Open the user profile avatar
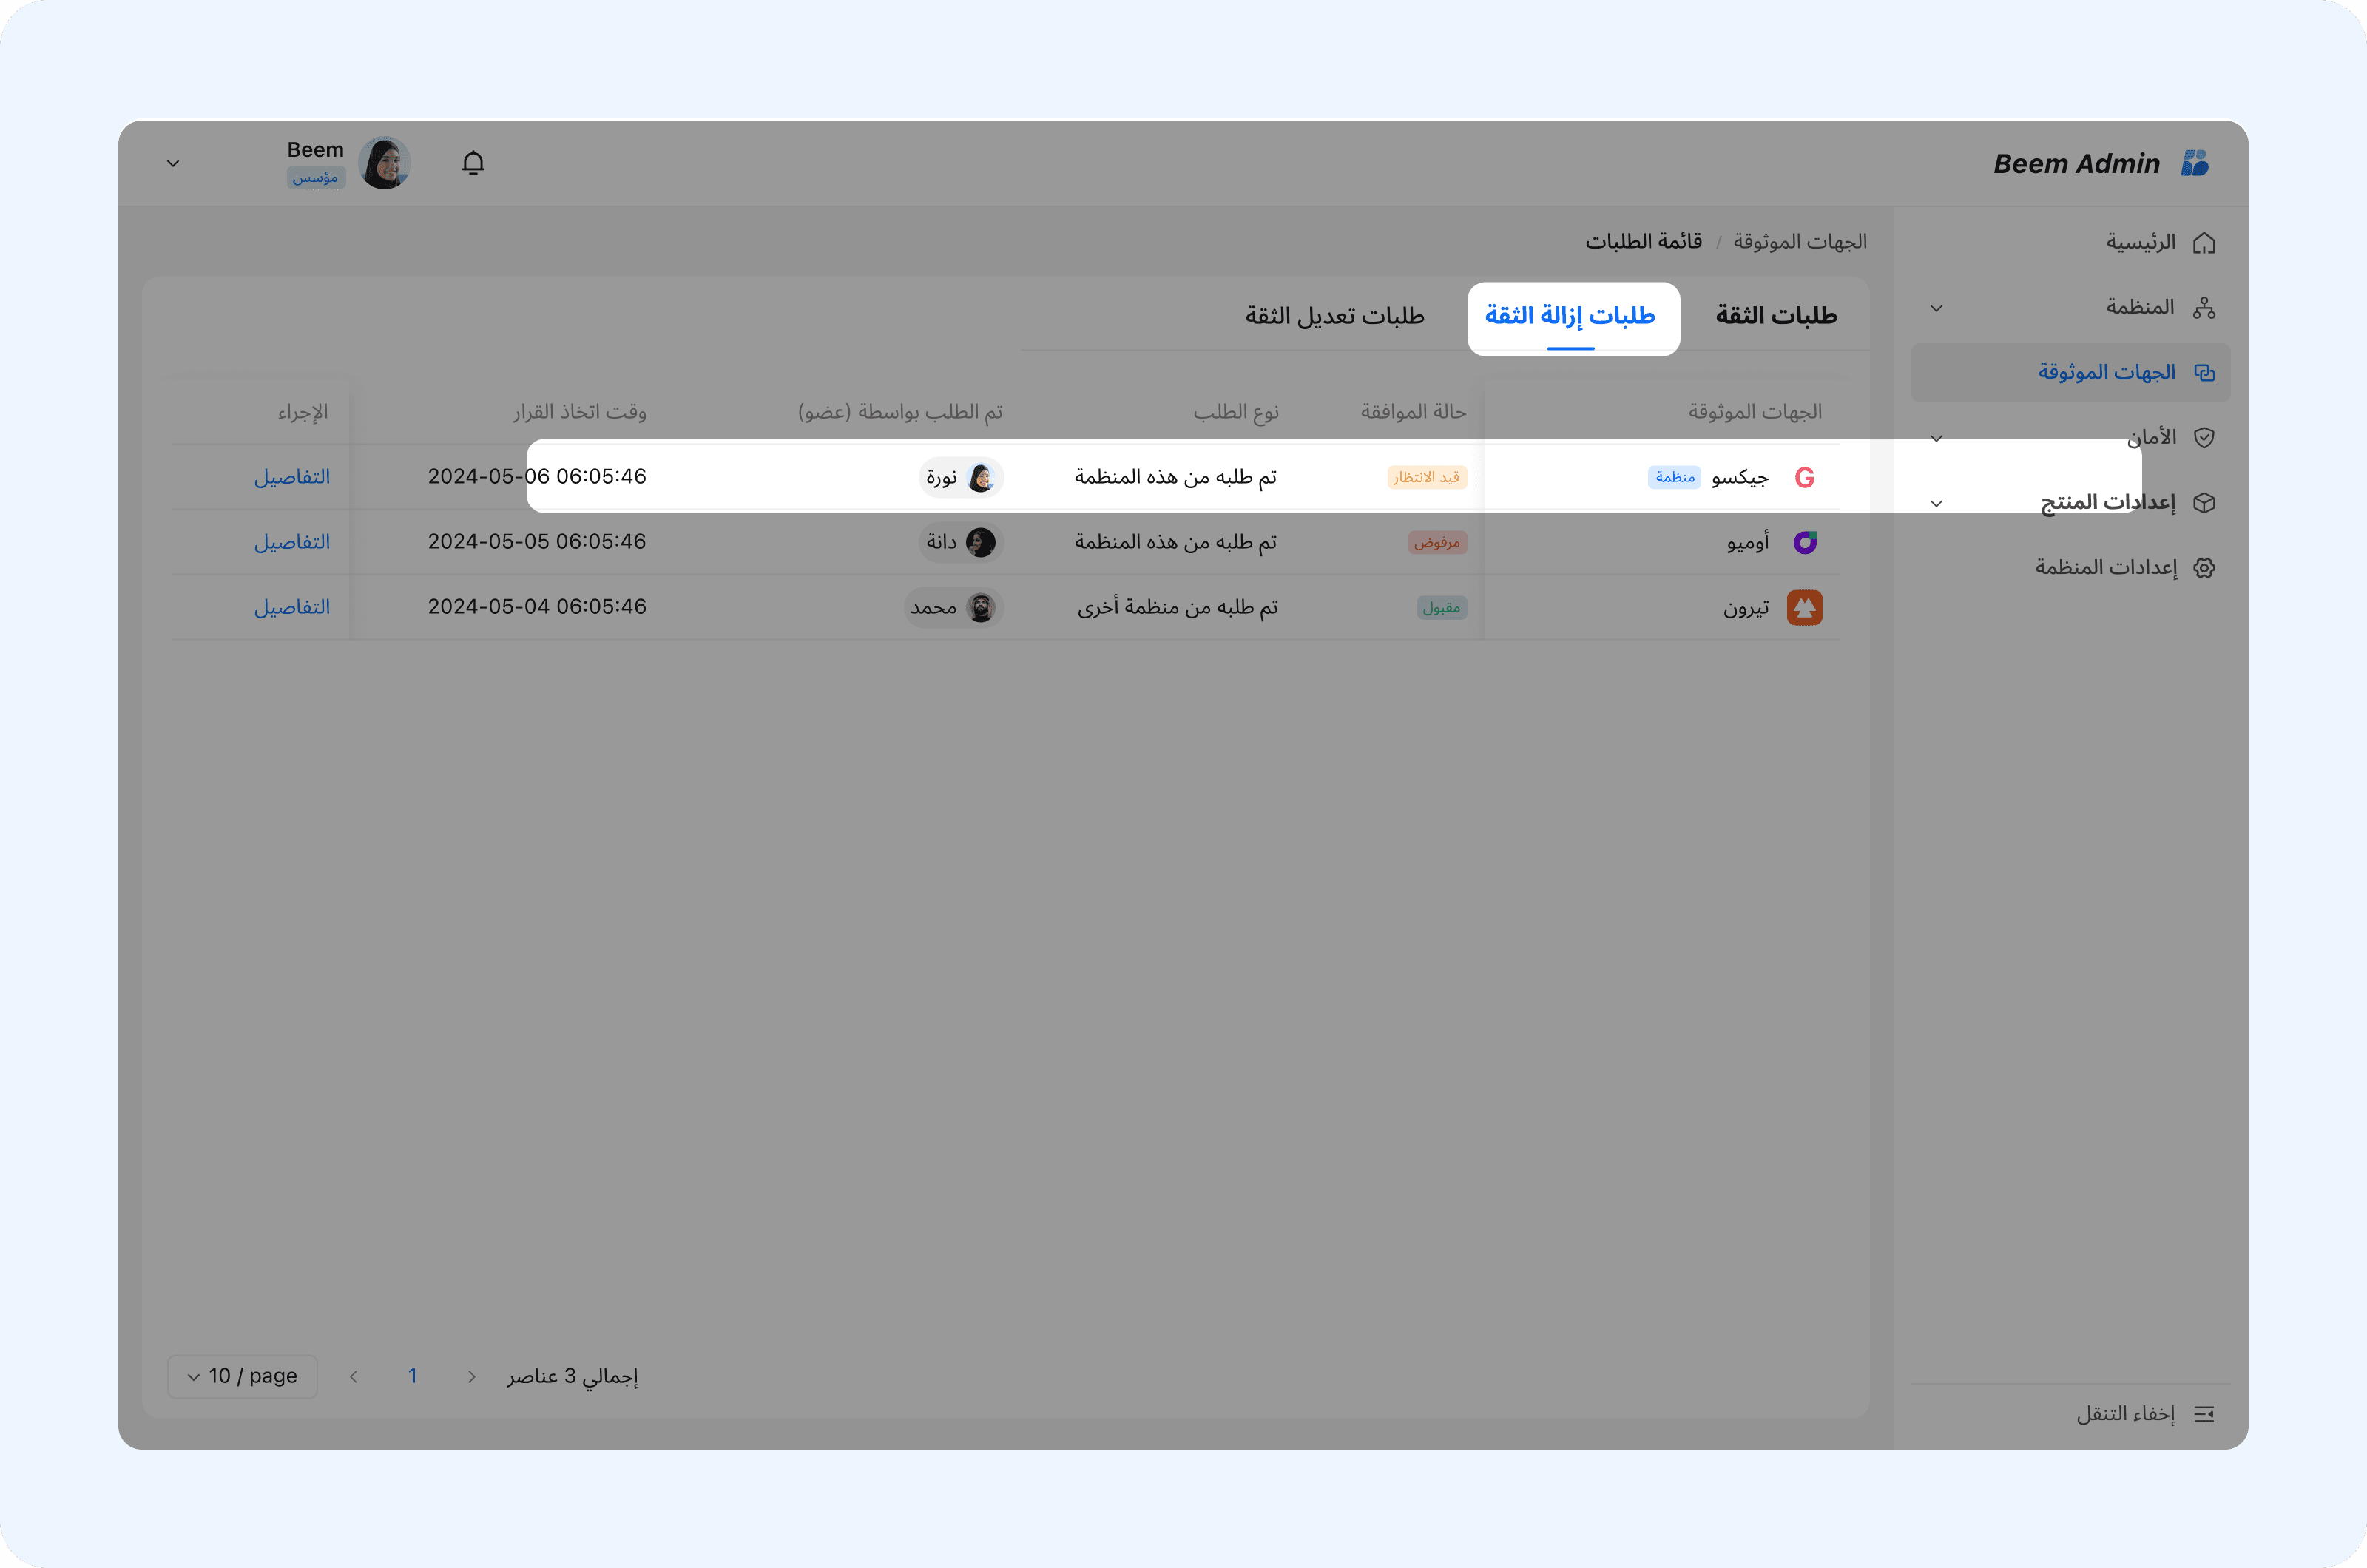2367x1568 pixels. (x=384, y=163)
